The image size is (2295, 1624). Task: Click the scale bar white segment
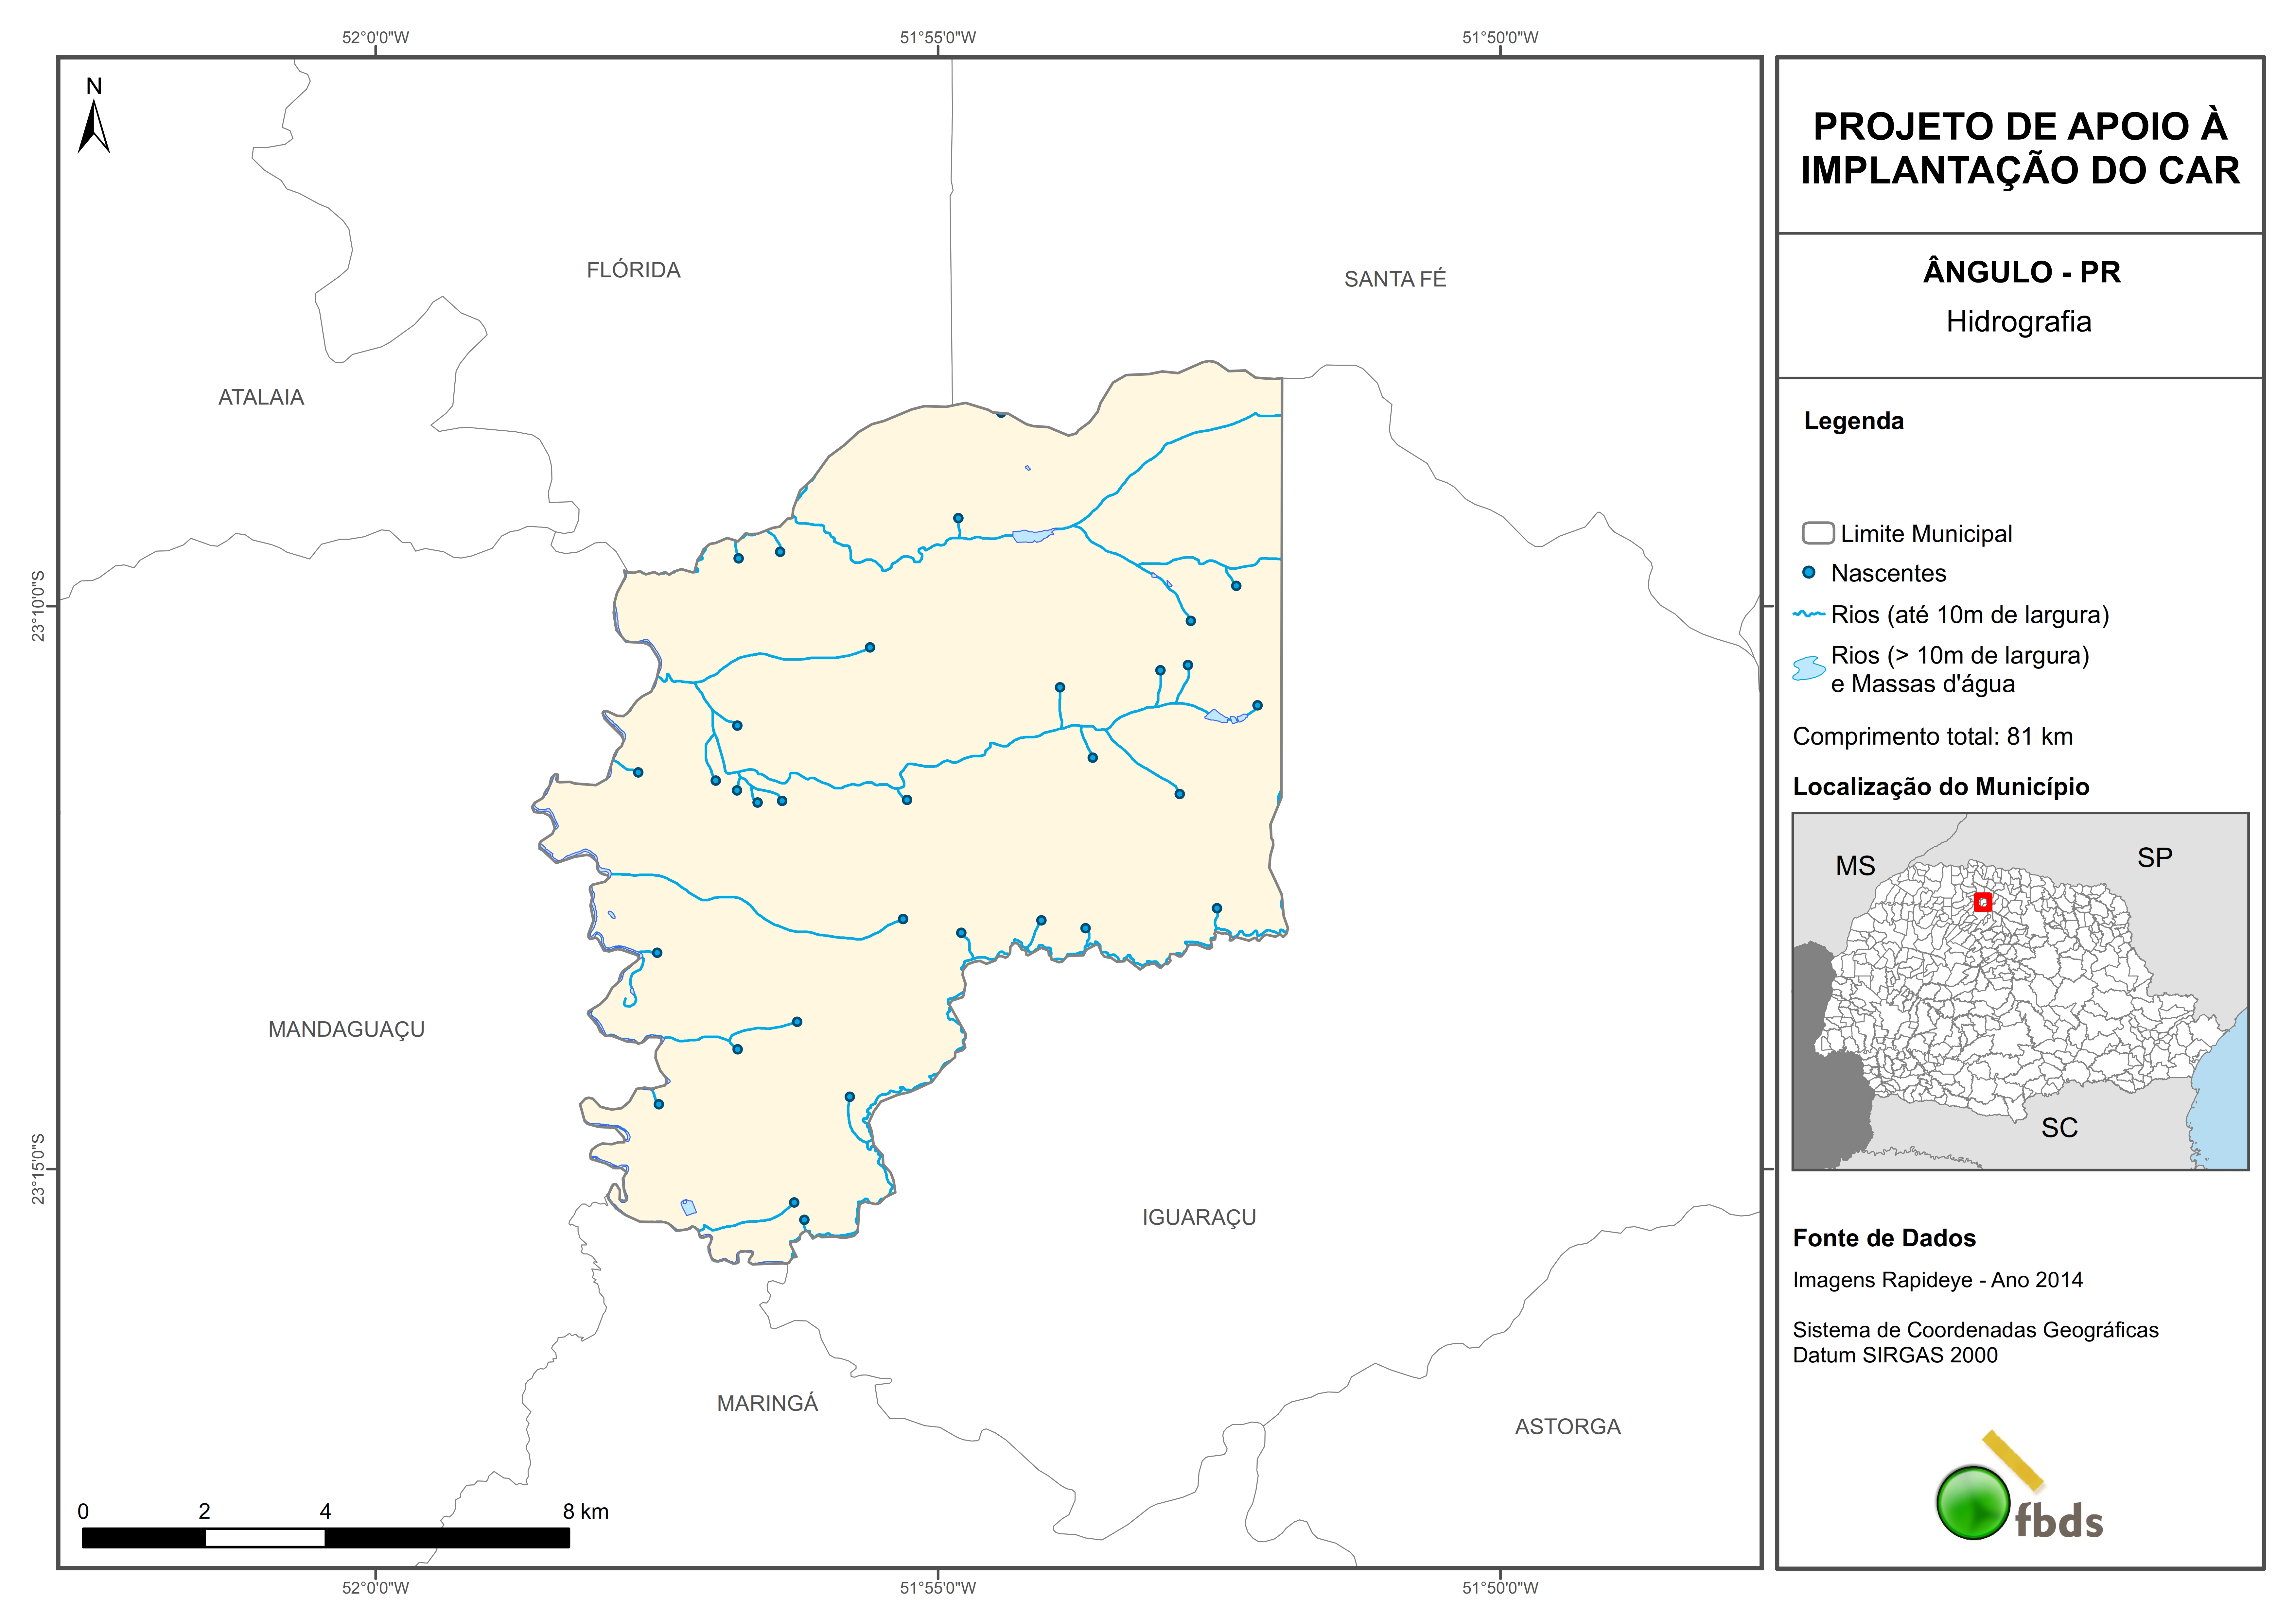click(265, 1538)
